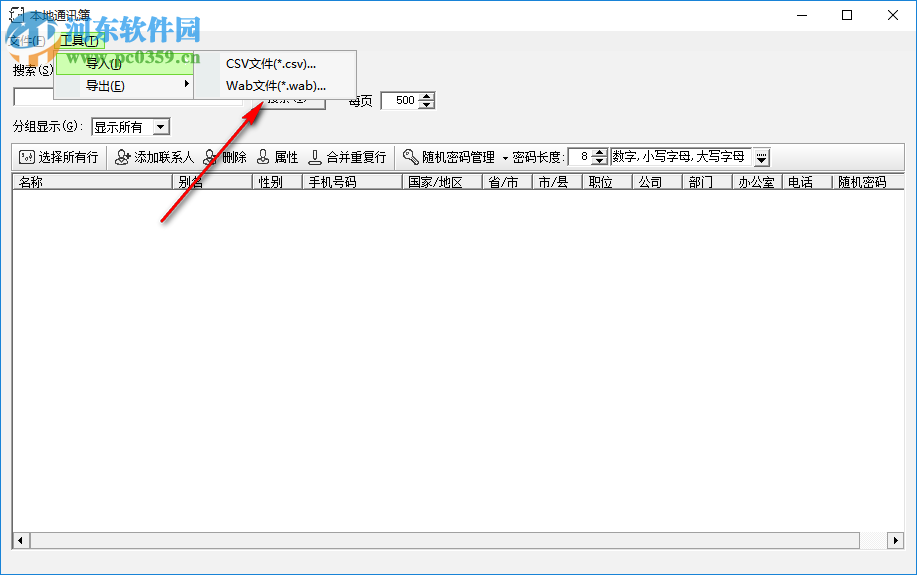
Task: Click the Merge Duplicate Rows icon
Action: pos(315,157)
